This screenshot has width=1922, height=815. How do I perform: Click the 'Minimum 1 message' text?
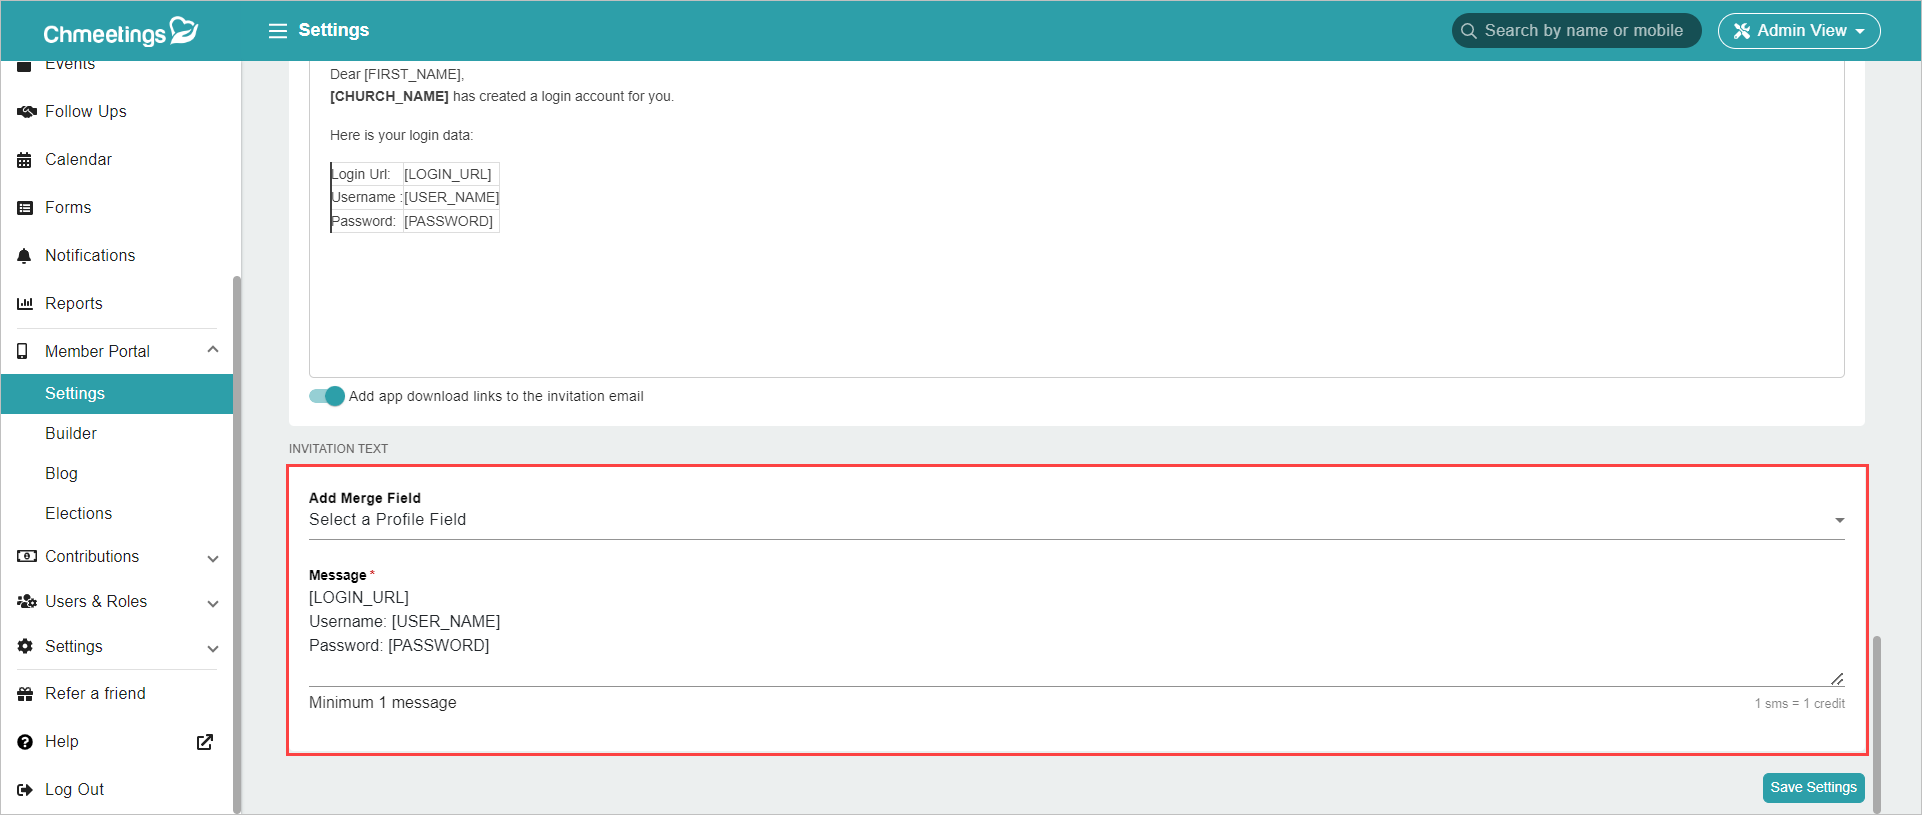pyautogui.click(x=382, y=703)
